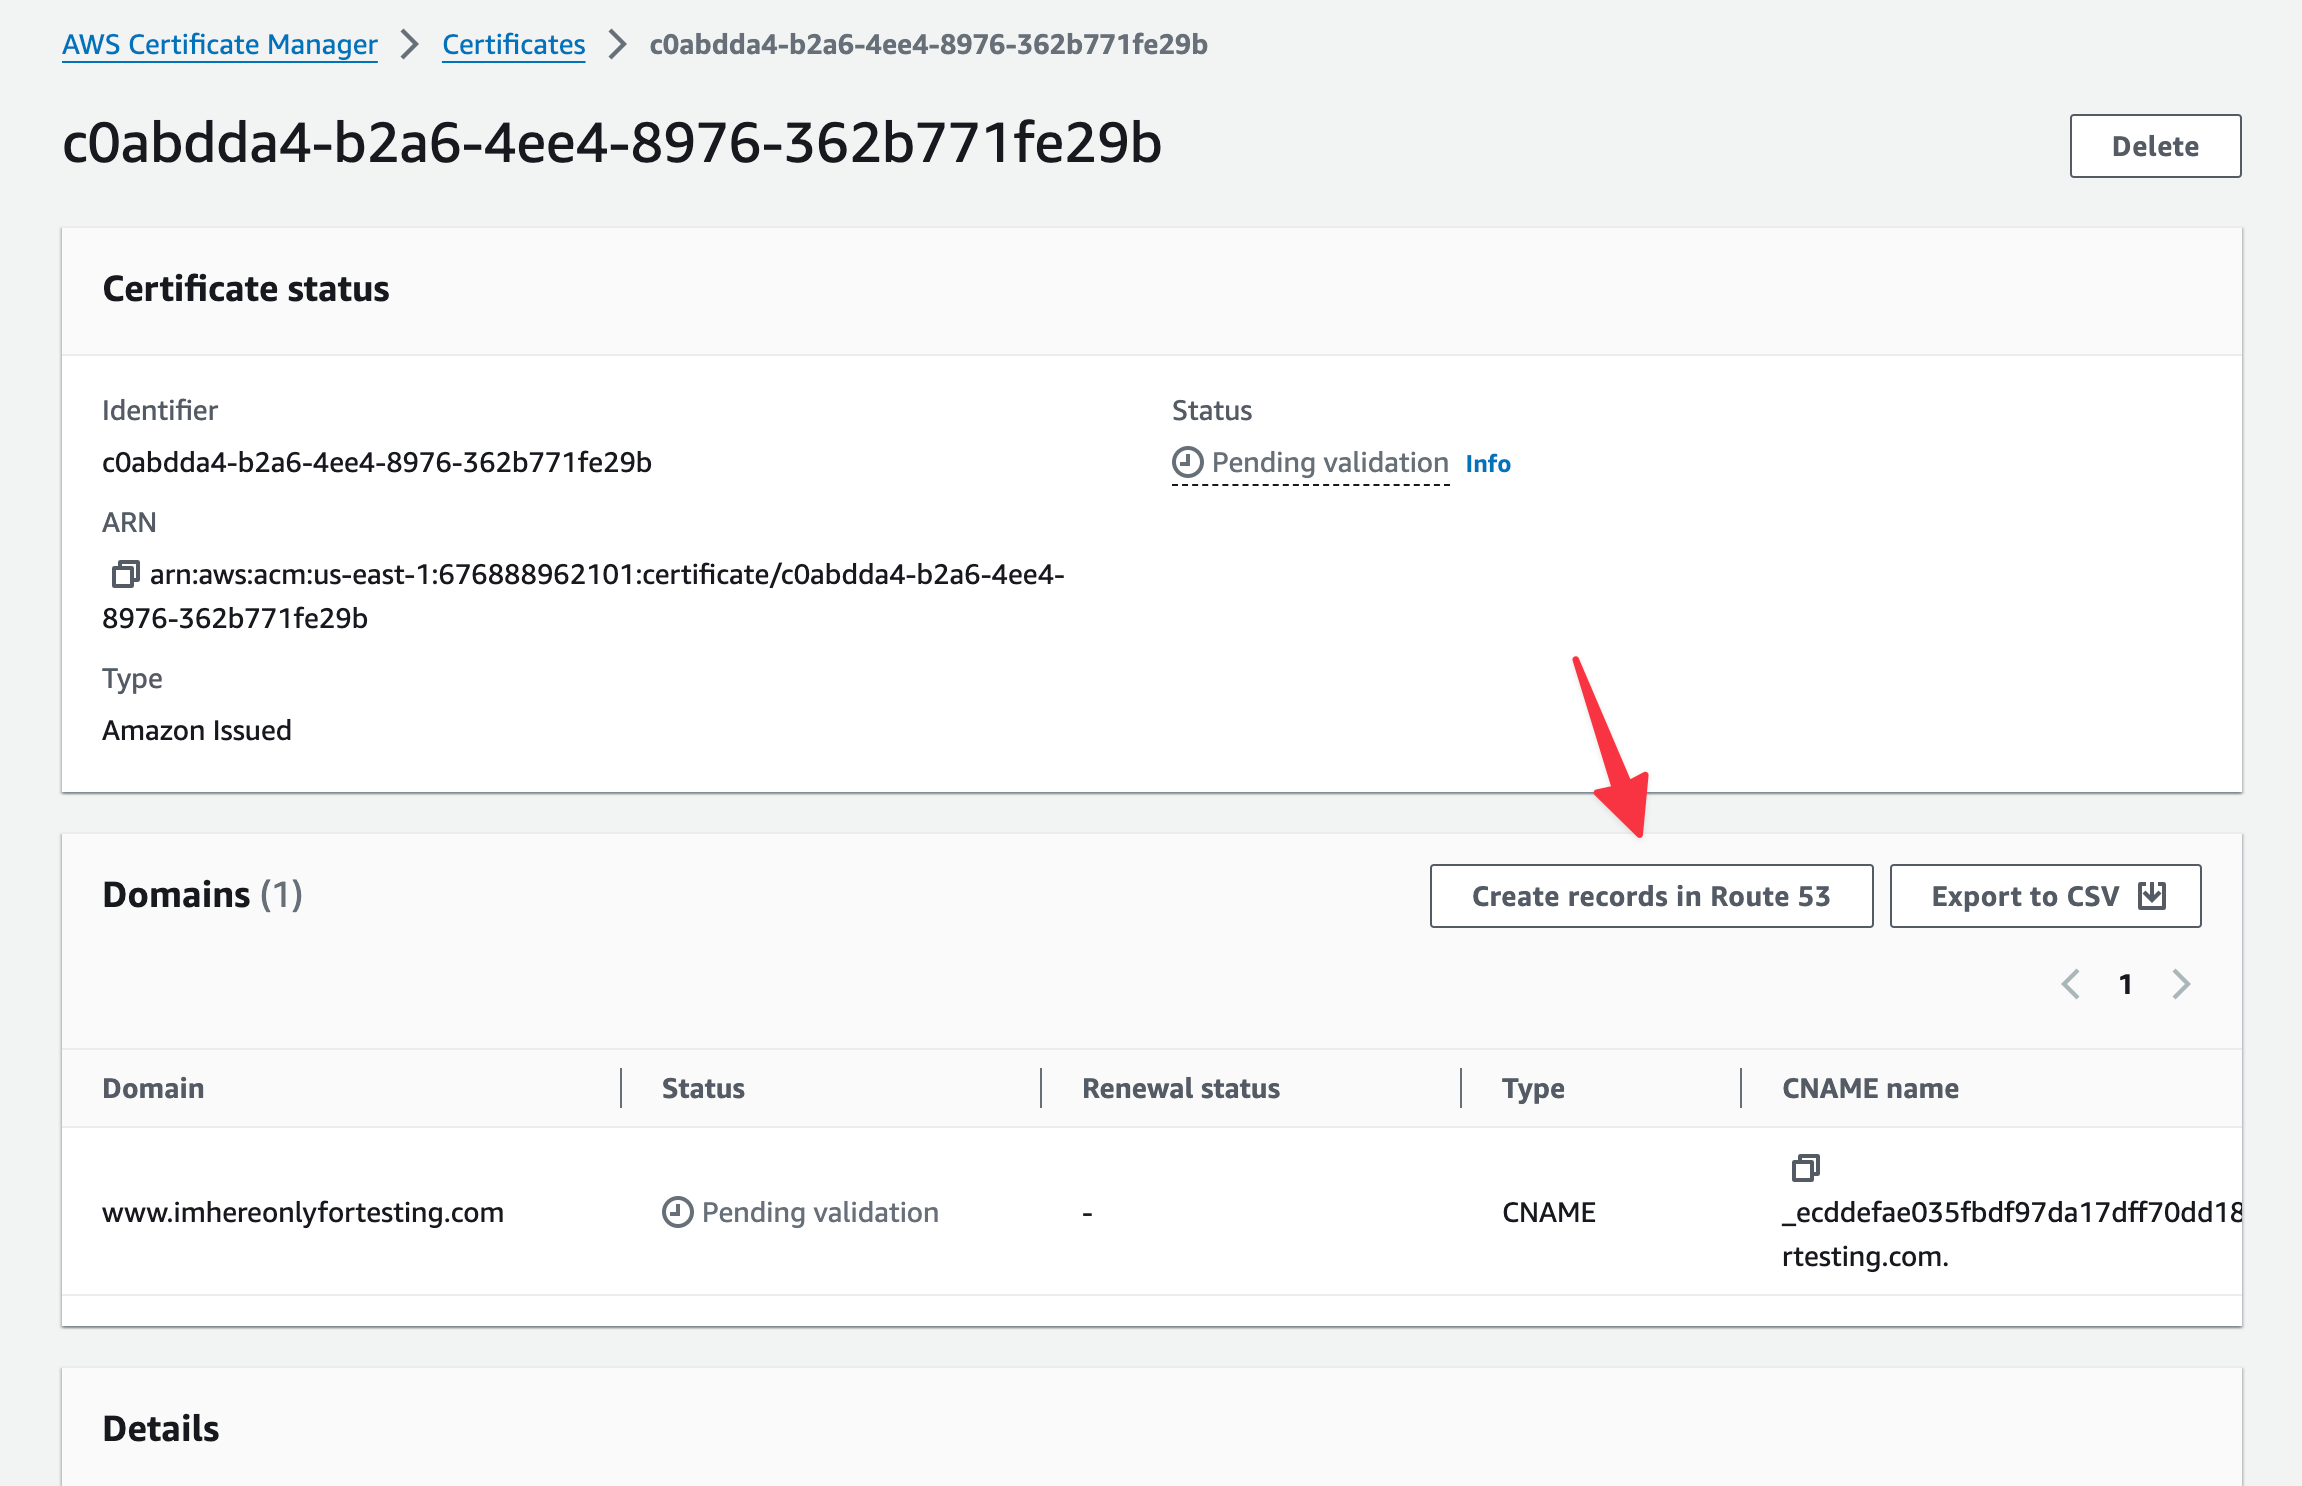2302x1486 pixels.
Task: Go to next page of domains
Action: point(2181,984)
